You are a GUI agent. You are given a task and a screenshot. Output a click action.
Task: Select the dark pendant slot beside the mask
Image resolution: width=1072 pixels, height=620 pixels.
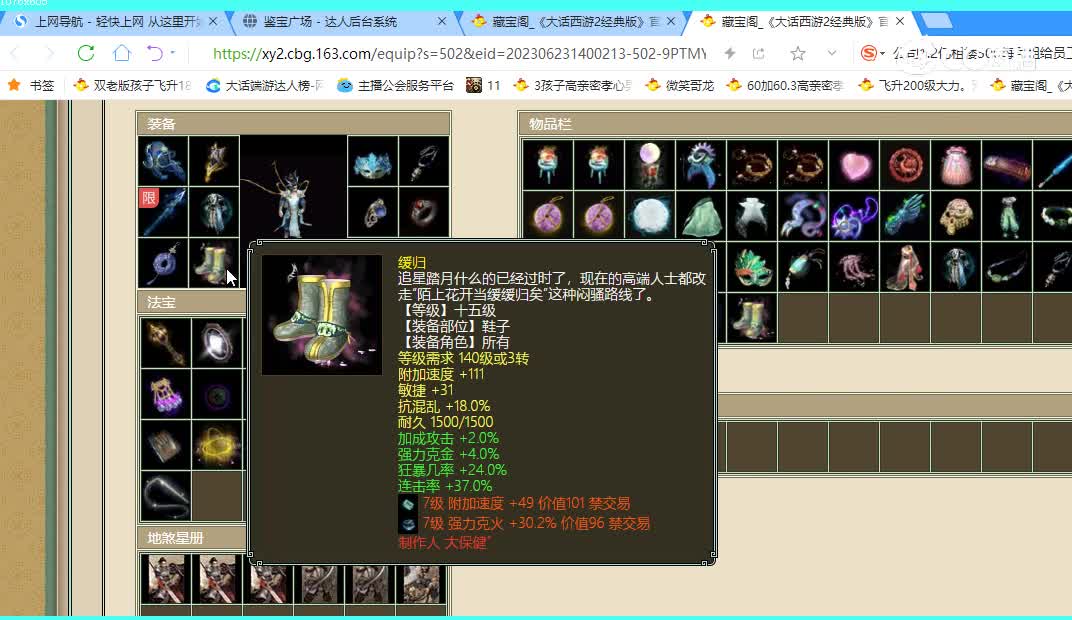coord(424,161)
